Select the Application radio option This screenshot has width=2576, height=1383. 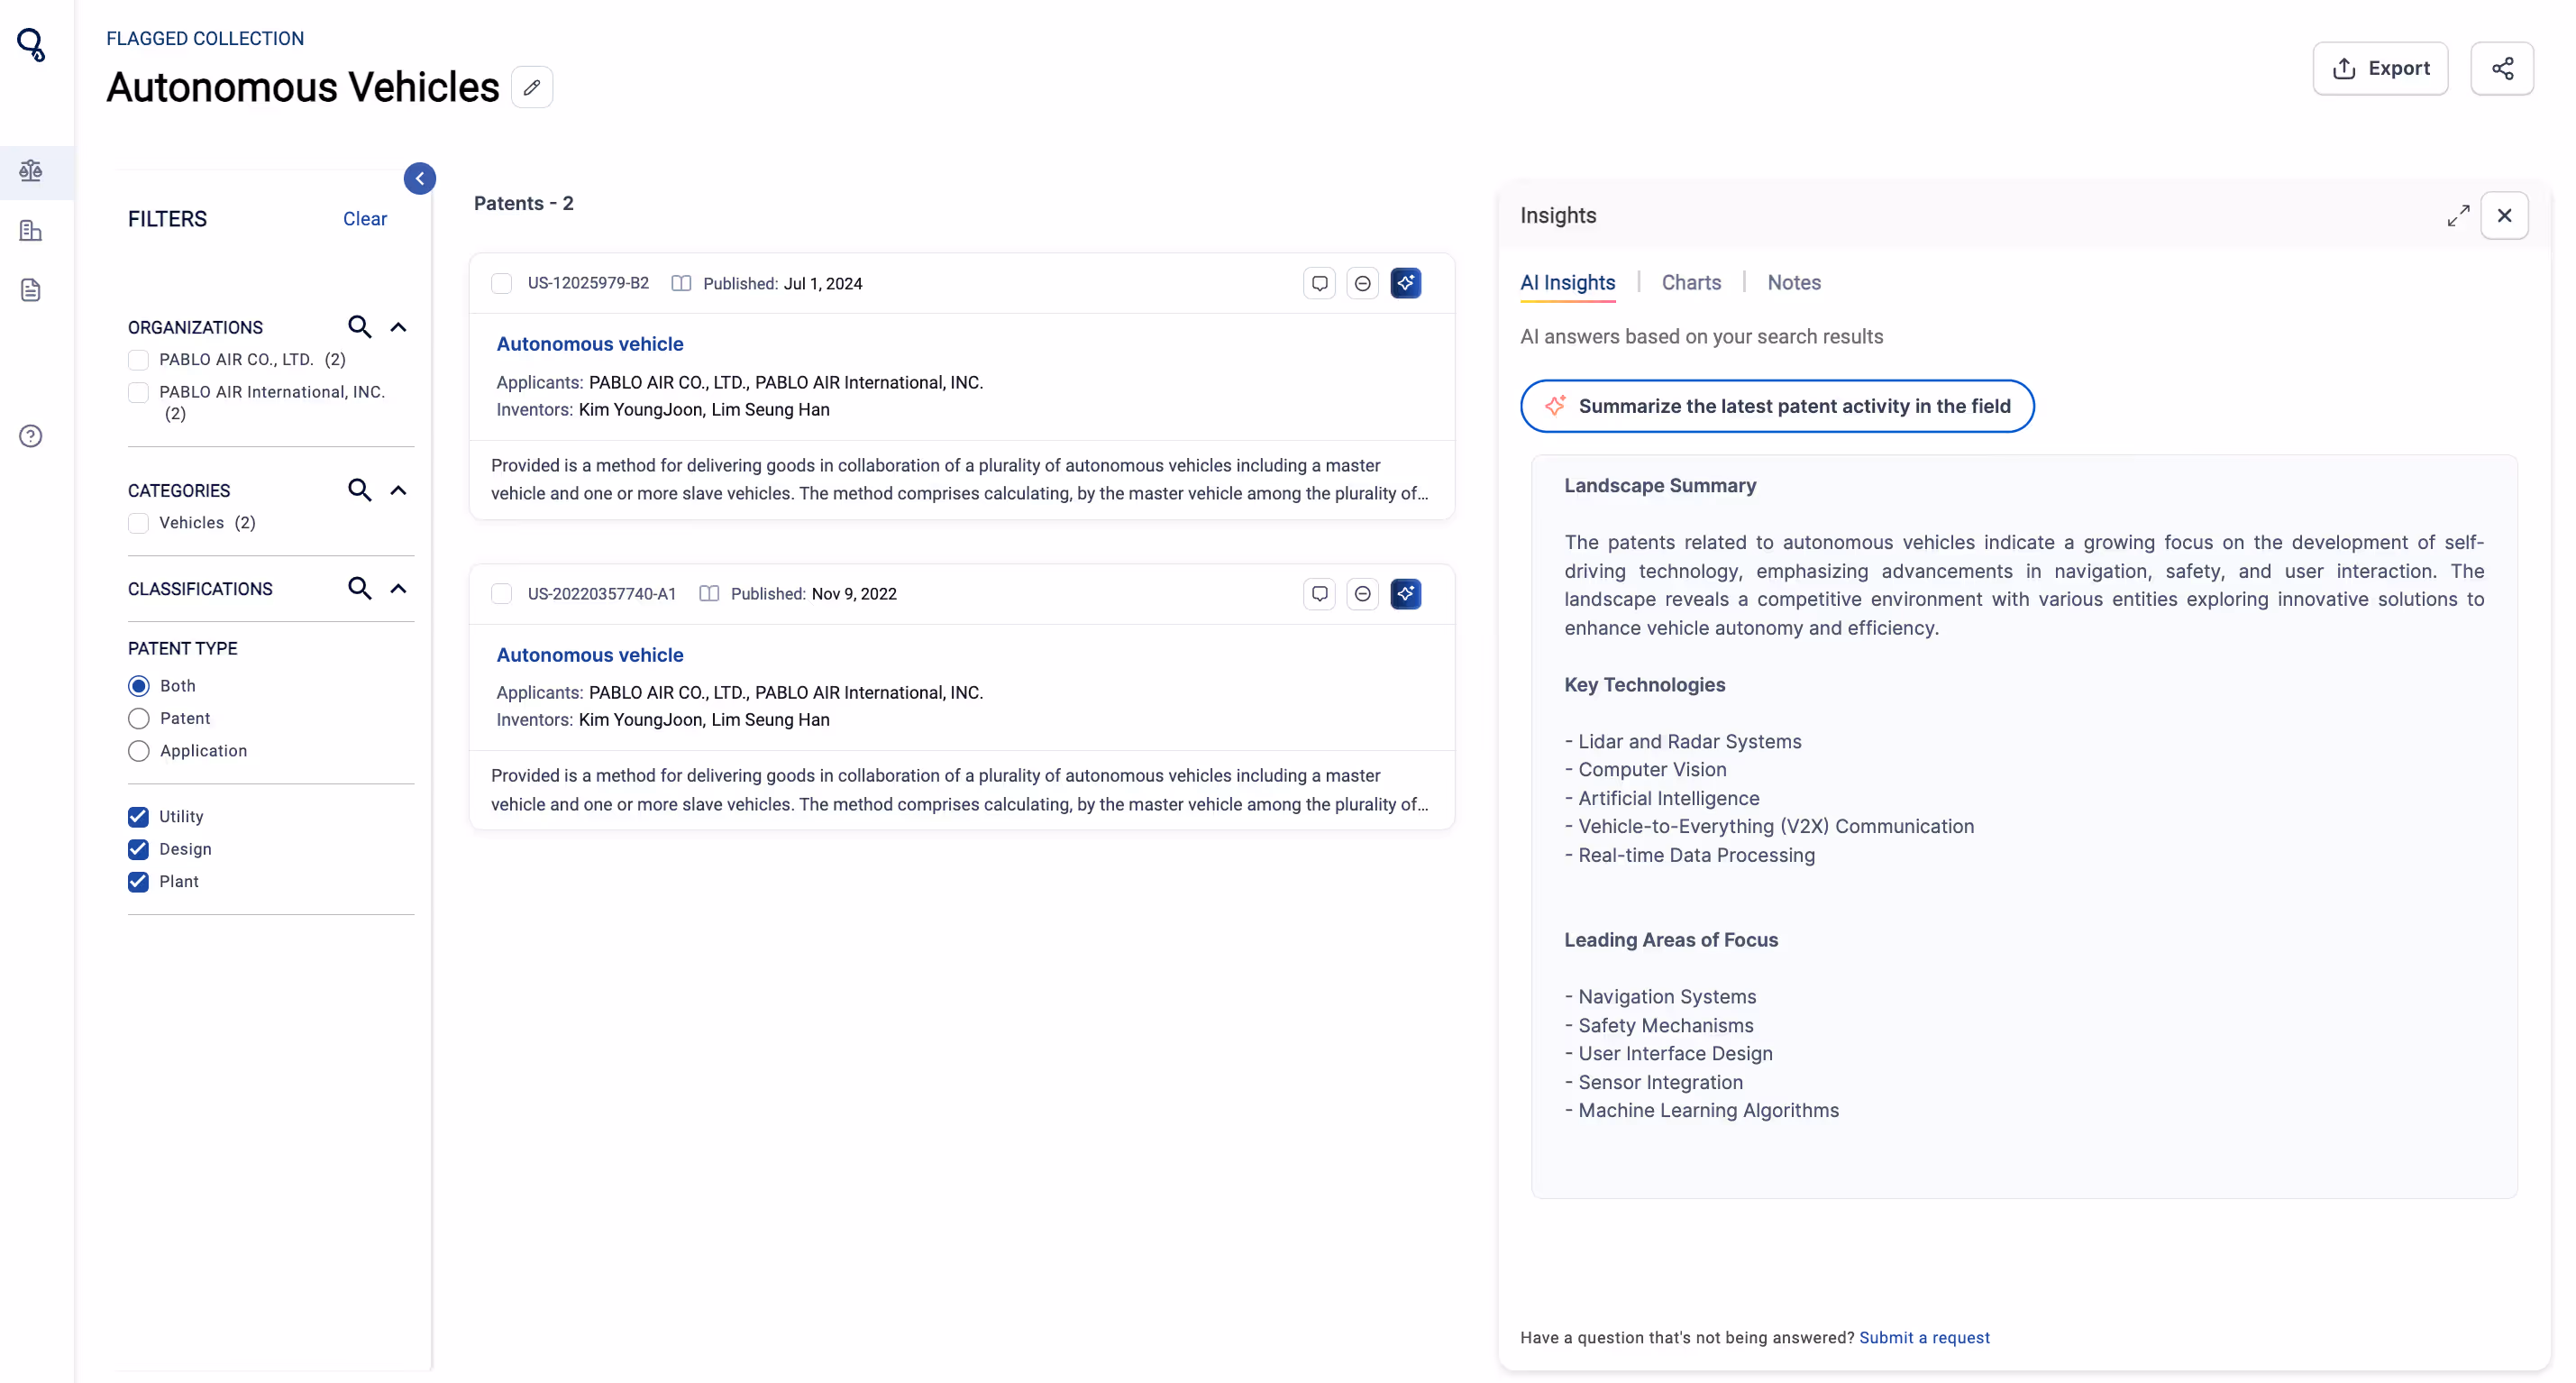click(139, 751)
